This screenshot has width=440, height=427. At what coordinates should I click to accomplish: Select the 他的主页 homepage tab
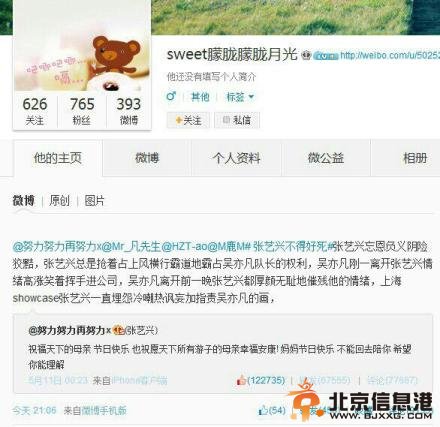[58, 158]
